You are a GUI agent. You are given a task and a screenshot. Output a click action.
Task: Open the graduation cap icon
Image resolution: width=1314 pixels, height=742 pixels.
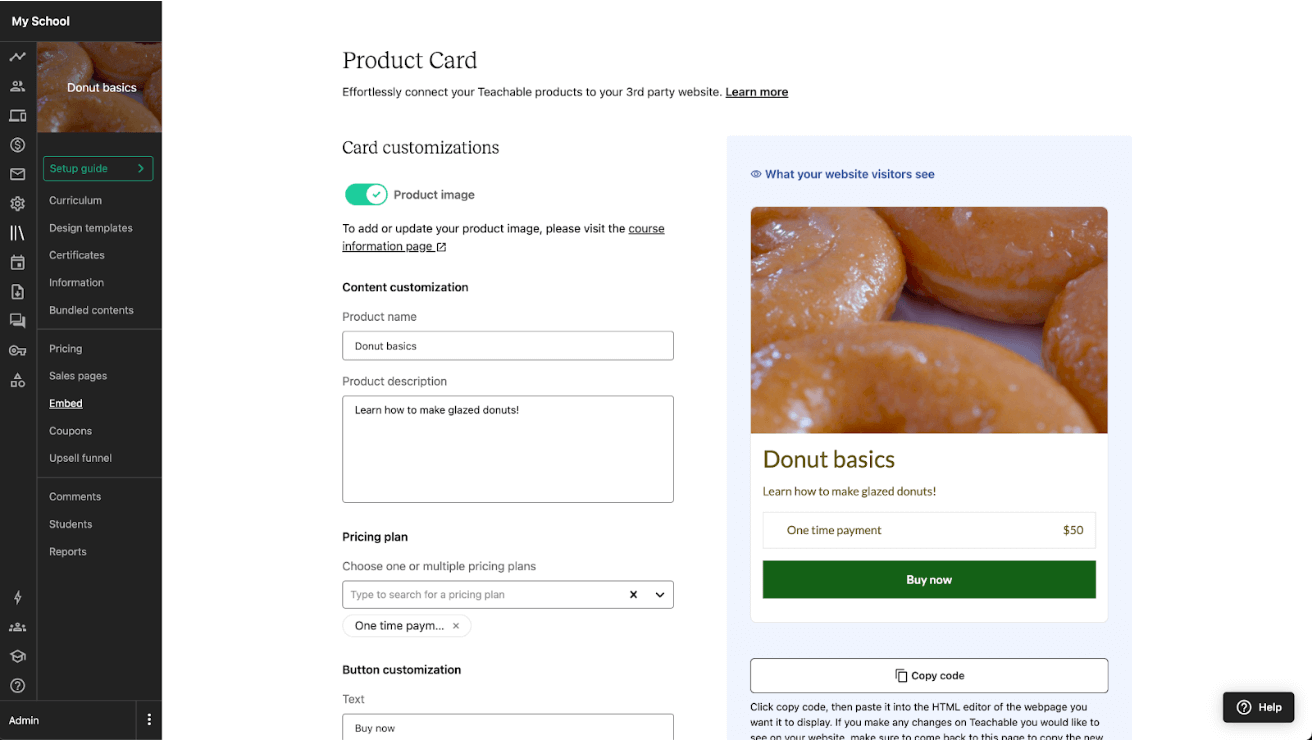click(x=17, y=657)
